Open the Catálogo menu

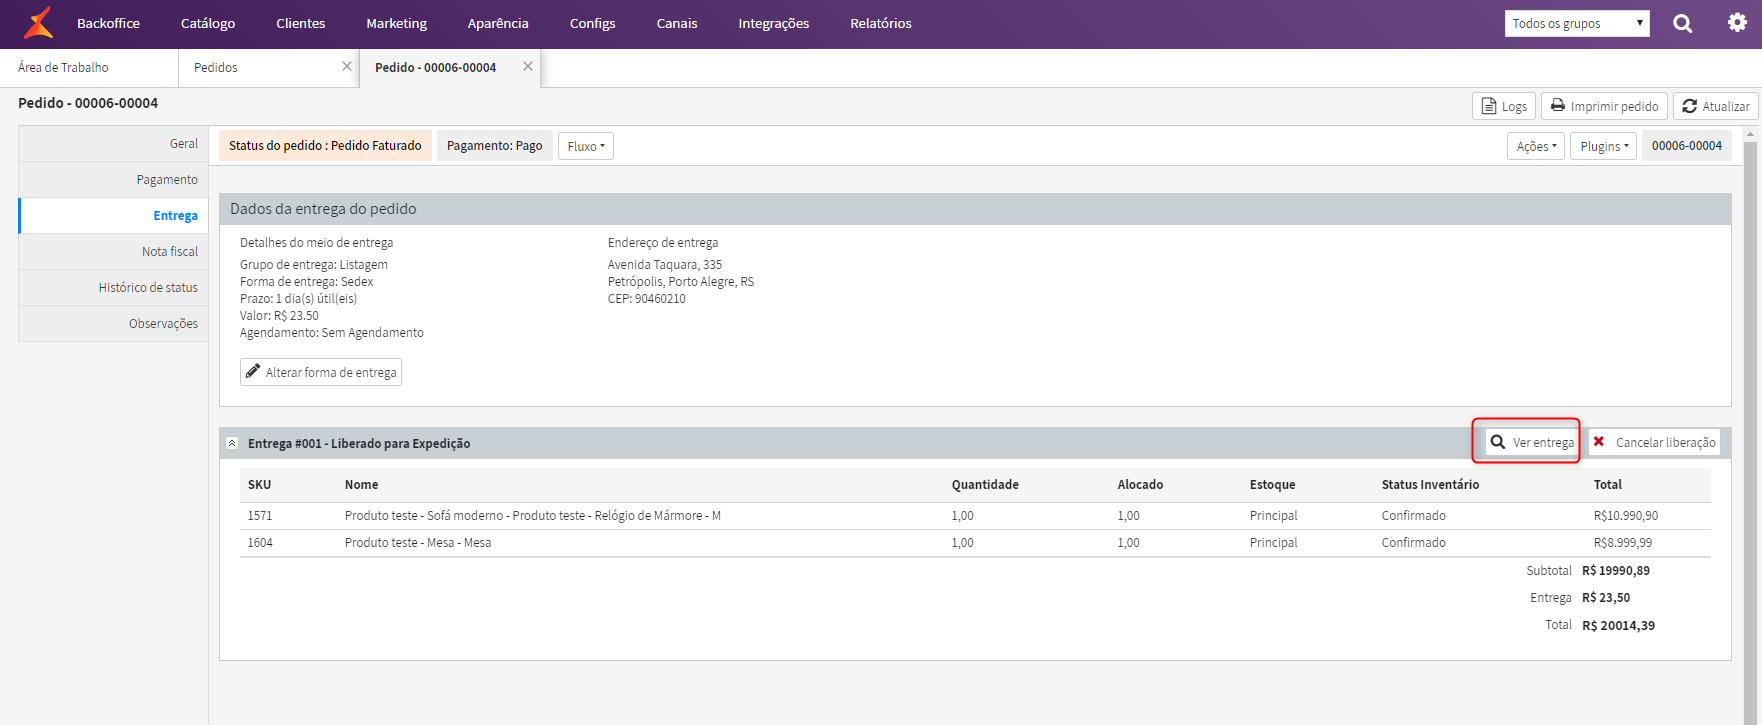[208, 23]
